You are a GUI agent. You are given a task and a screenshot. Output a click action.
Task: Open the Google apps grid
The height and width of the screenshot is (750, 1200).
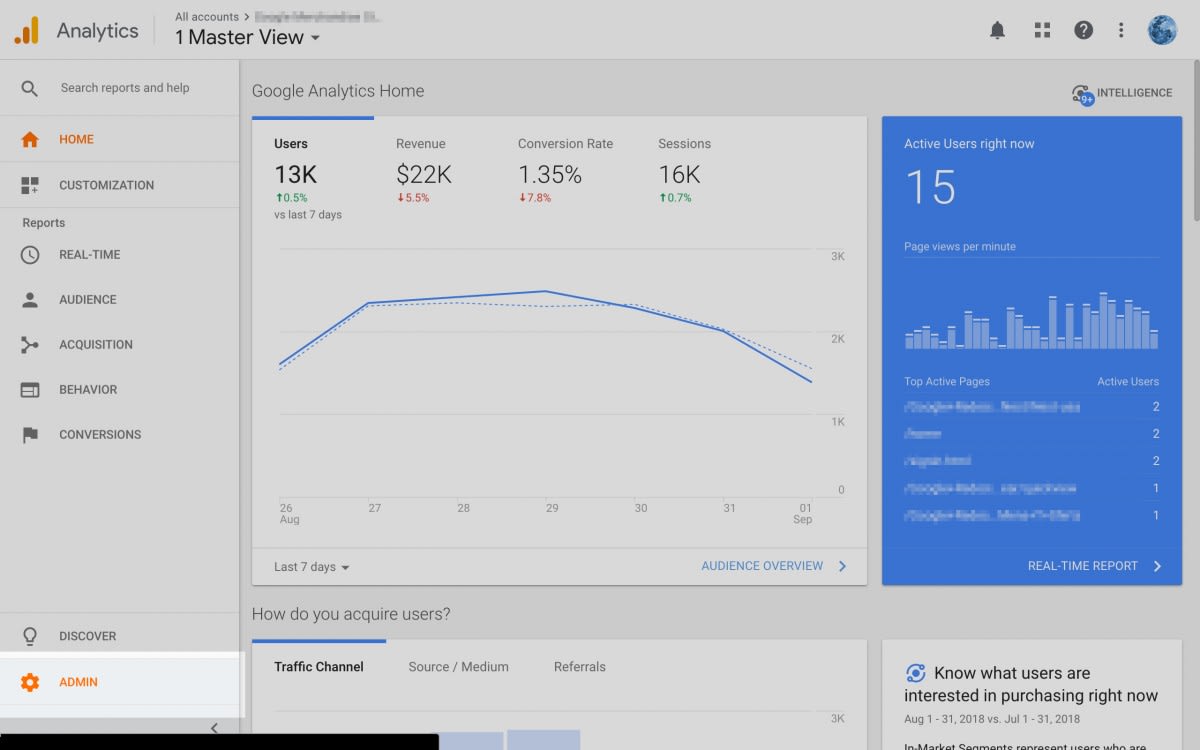click(1042, 30)
